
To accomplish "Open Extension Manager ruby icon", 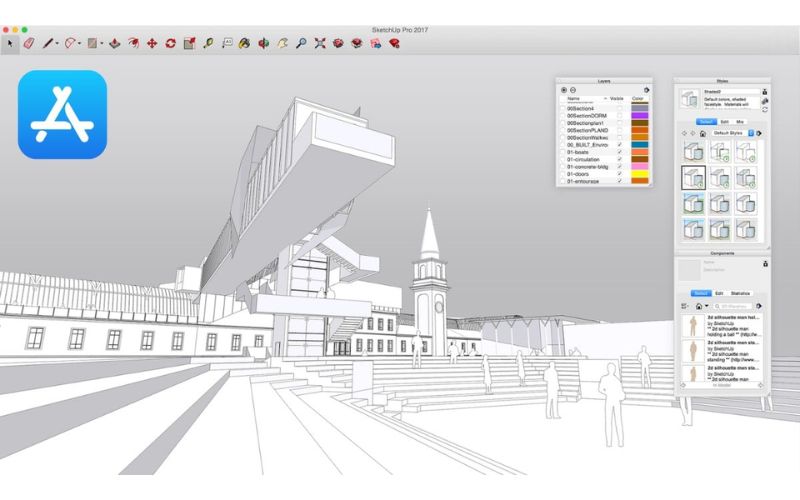I will pyautogui.click(x=394, y=44).
